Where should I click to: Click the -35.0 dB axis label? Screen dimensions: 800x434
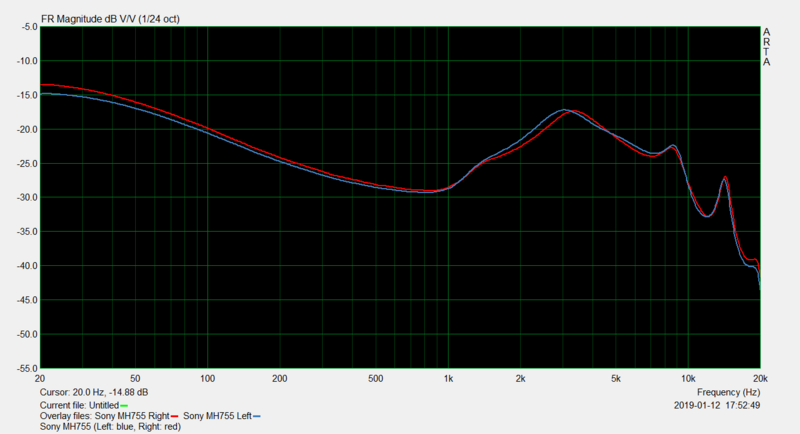(27, 232)
